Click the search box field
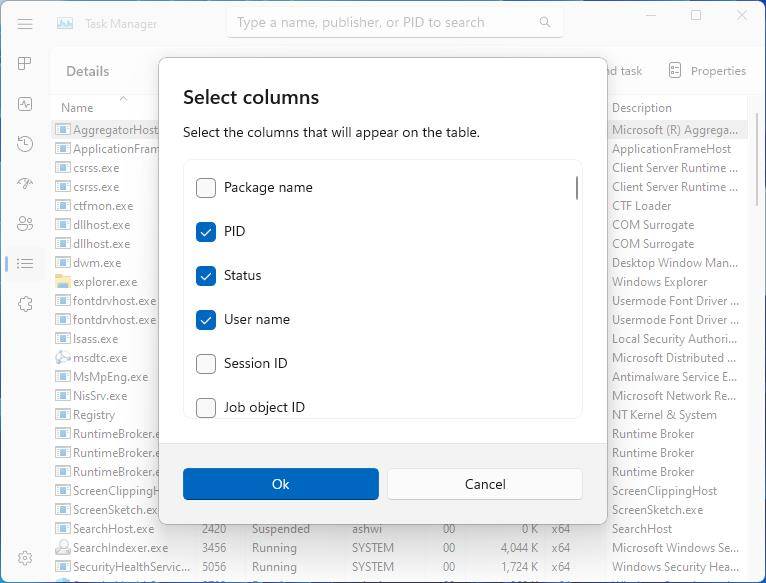The height and width of the screenshot is (583, 766). pos(395,22)
